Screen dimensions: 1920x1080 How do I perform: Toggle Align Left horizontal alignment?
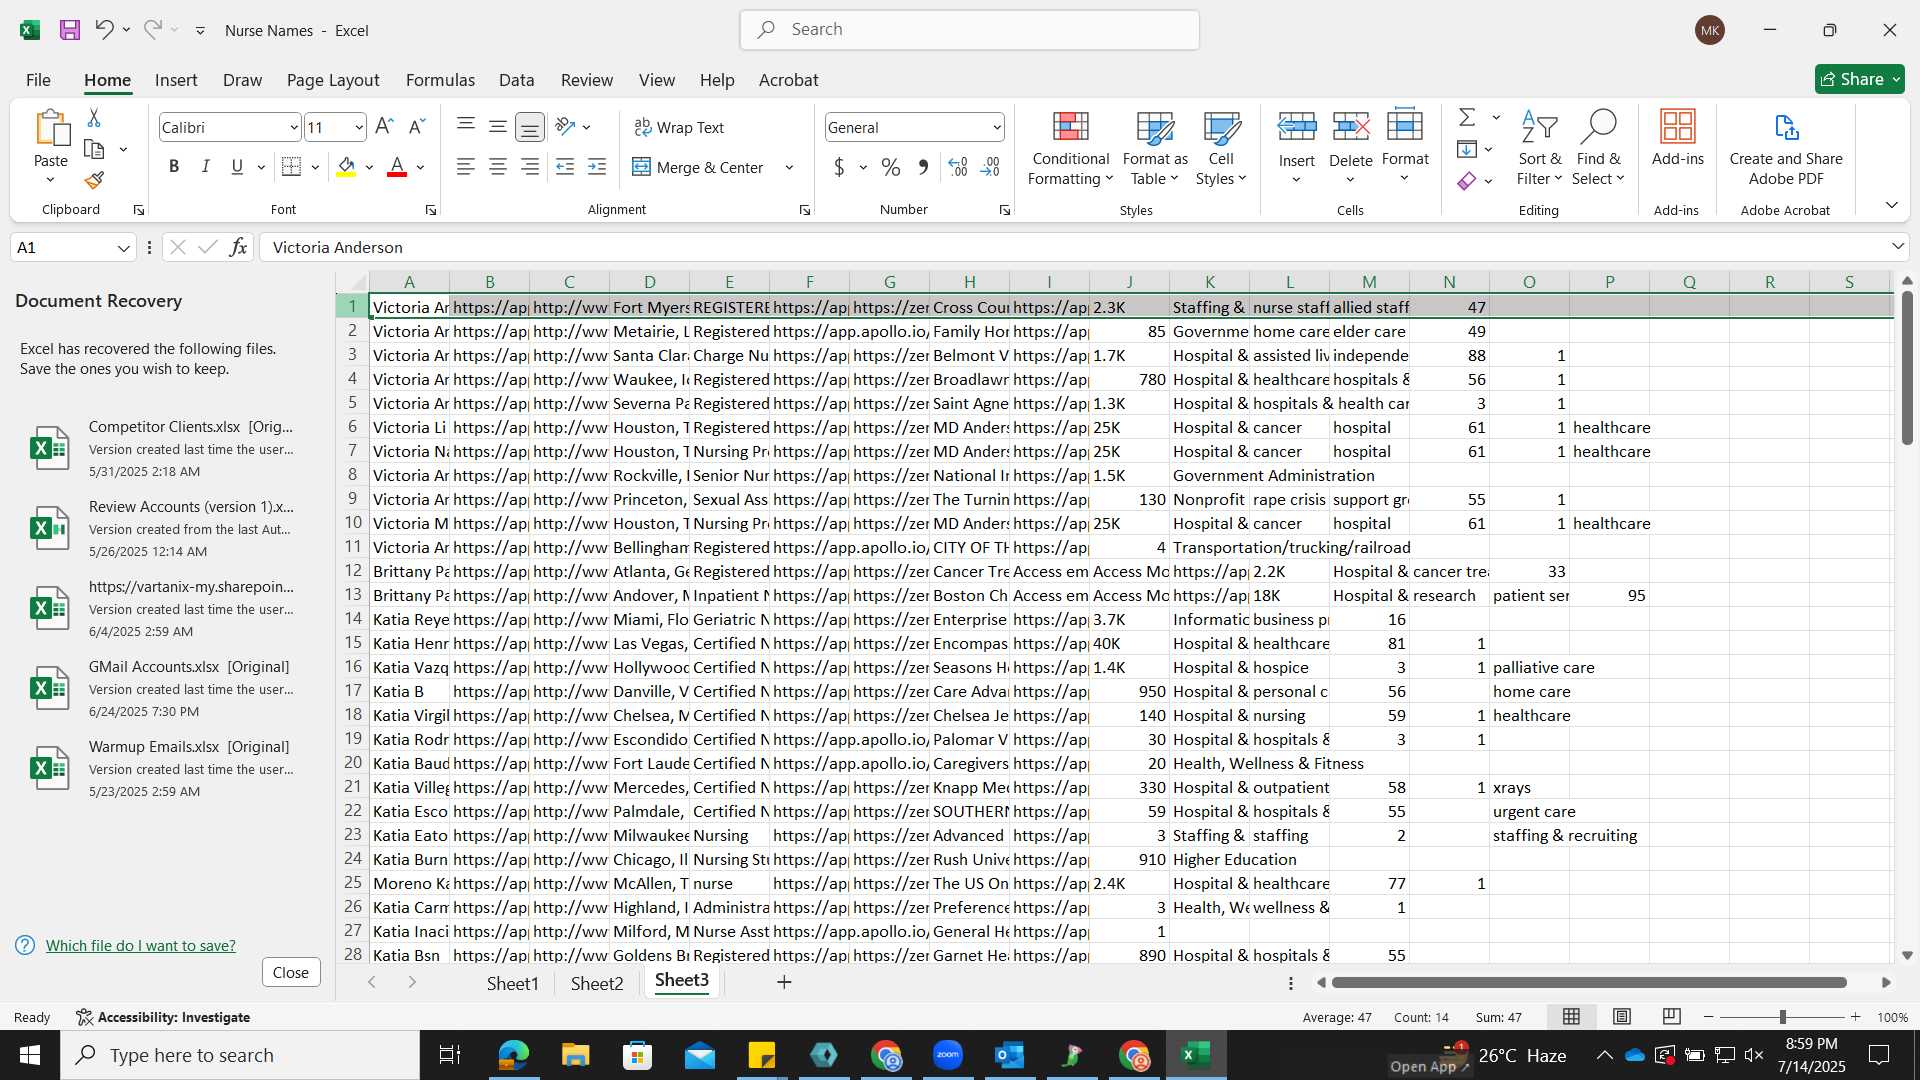[465, 167]
